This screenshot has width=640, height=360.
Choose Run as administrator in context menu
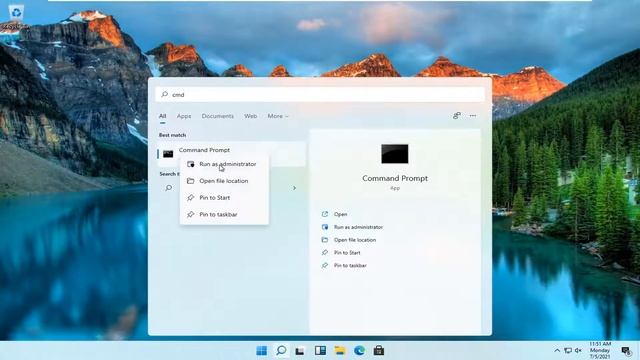pyautogui.click(x=224, y=164)
